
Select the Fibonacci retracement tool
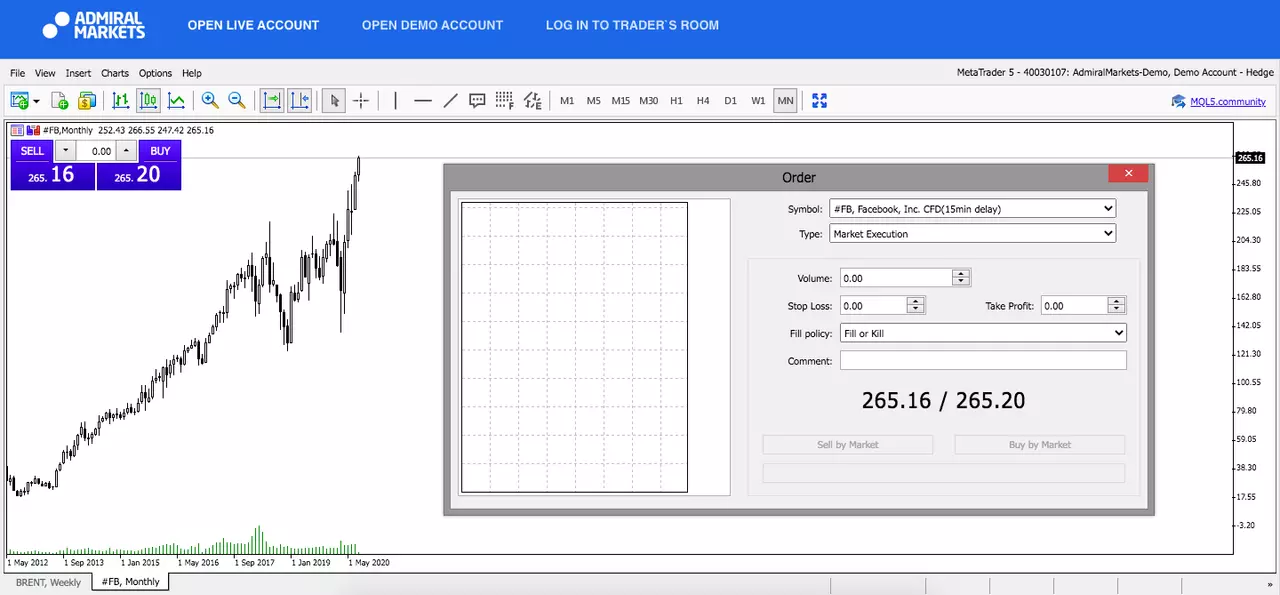pos(505,100)
